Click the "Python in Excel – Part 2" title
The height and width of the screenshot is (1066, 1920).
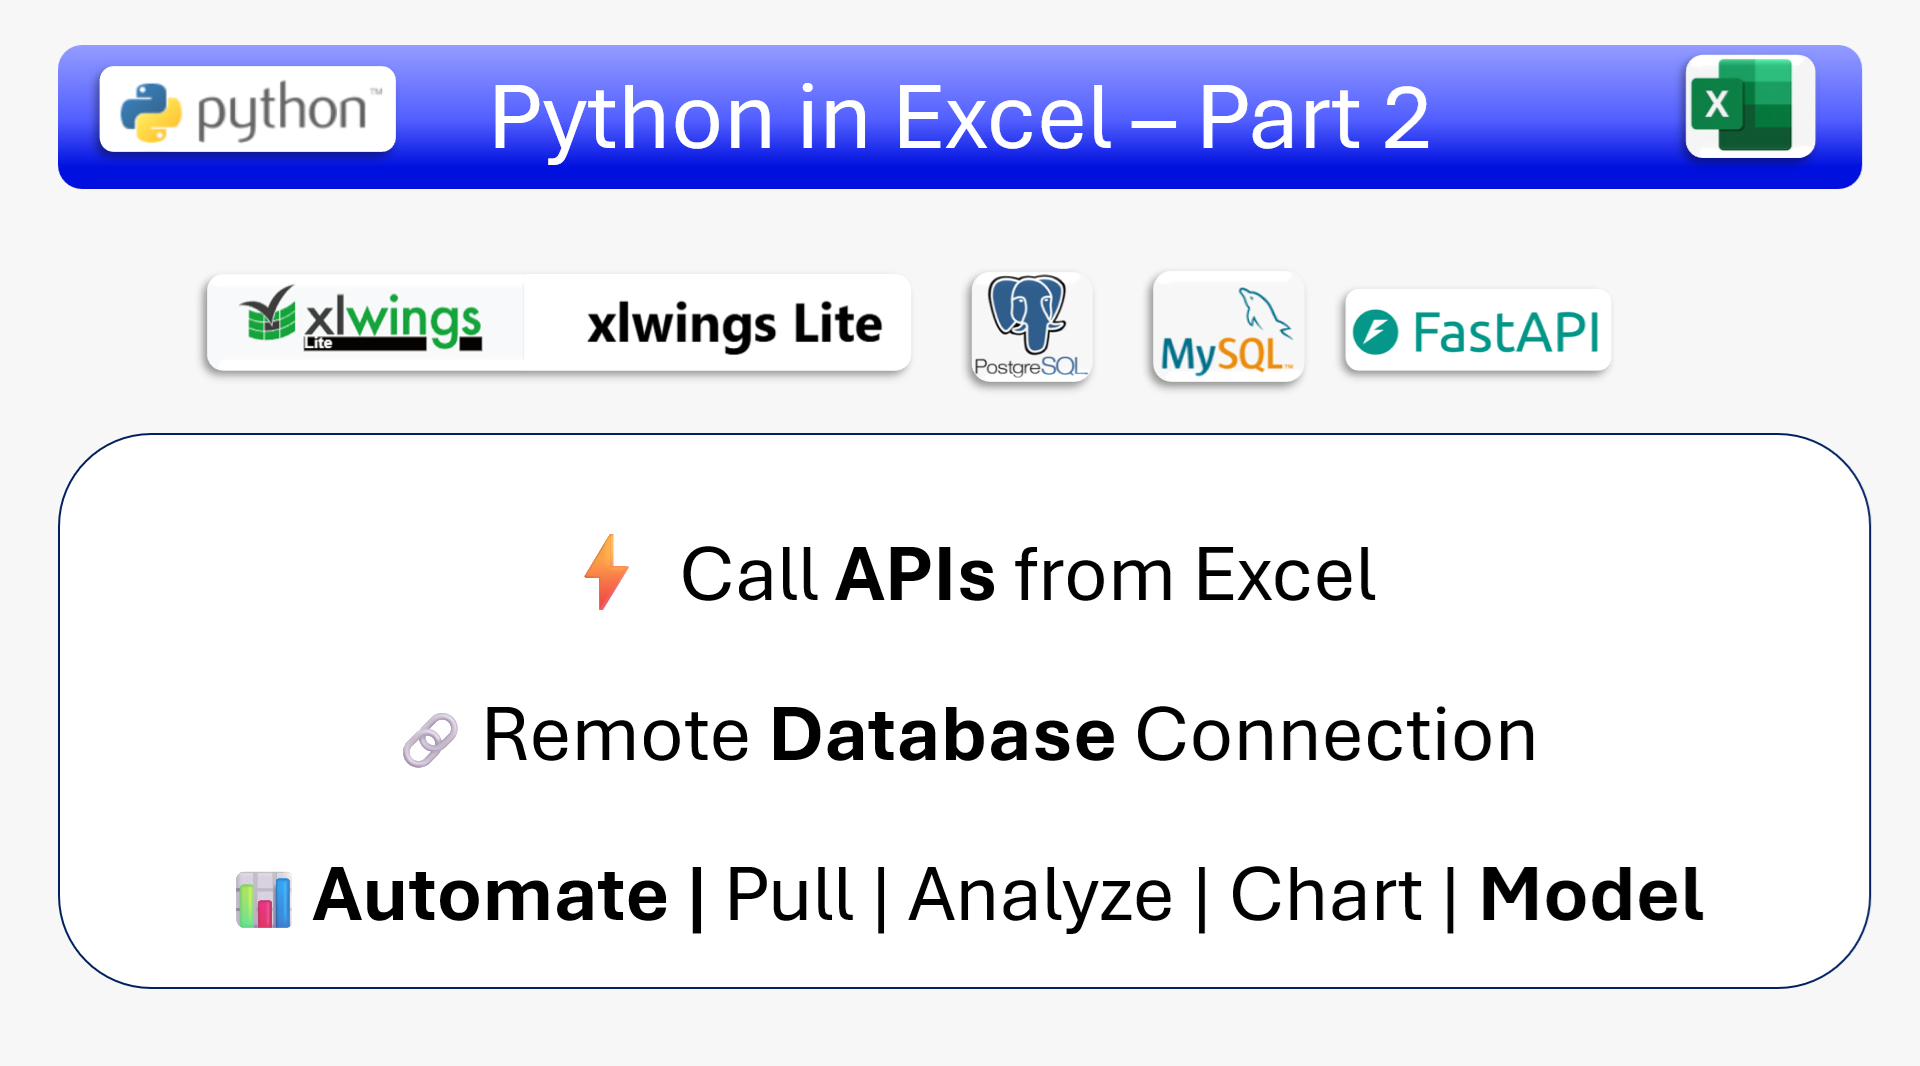[x=959, y=118]
